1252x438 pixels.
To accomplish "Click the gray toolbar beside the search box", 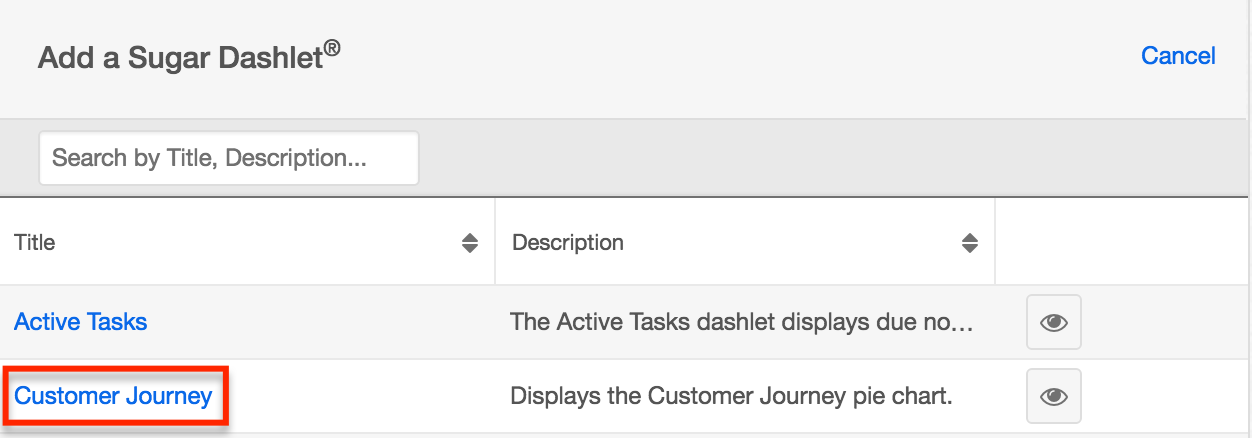I will click(x=800, y=158).
